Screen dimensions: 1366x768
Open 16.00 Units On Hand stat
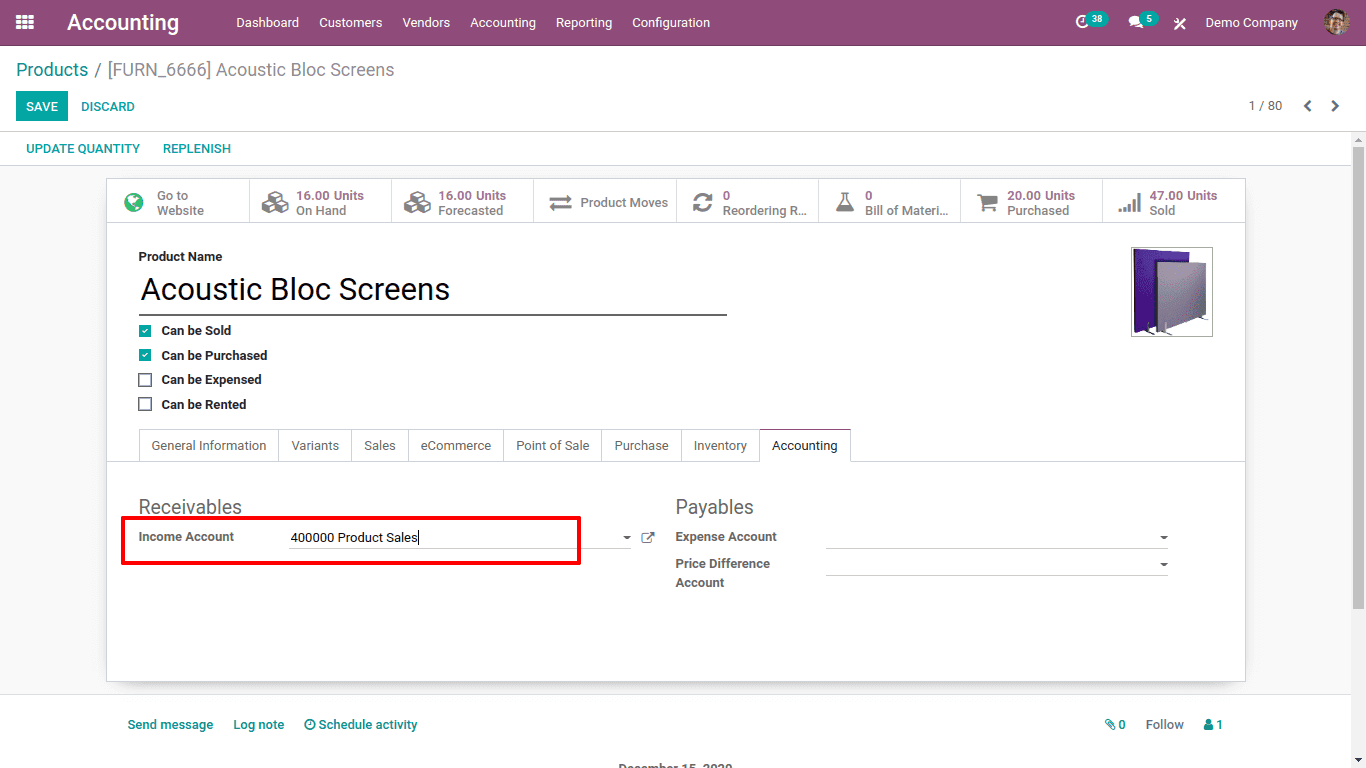[320, 203]
